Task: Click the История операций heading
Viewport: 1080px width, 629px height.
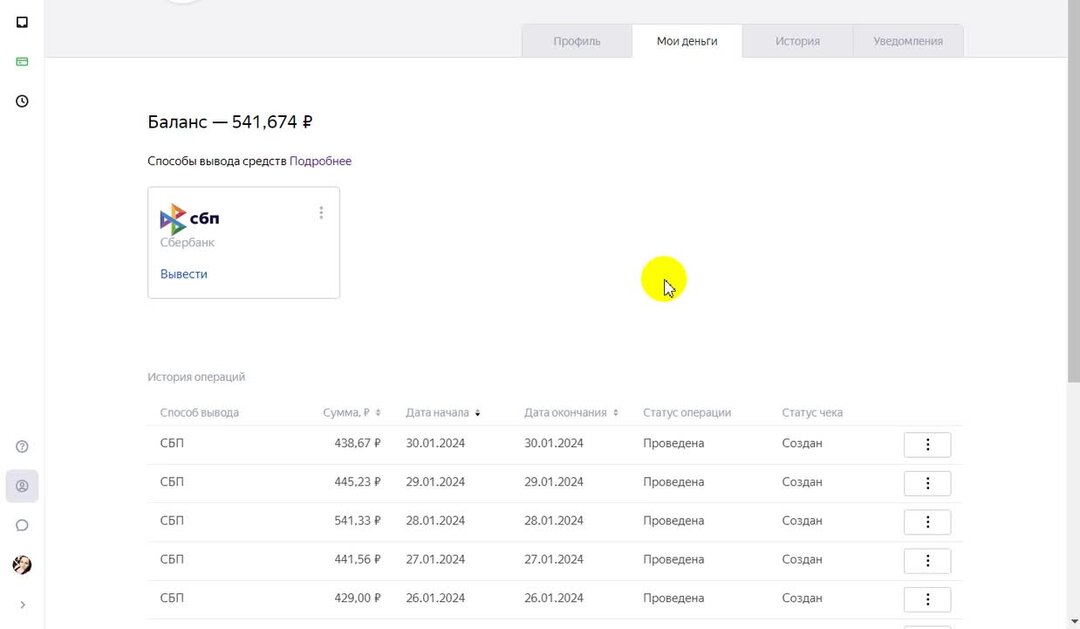Action: (196, 377)
